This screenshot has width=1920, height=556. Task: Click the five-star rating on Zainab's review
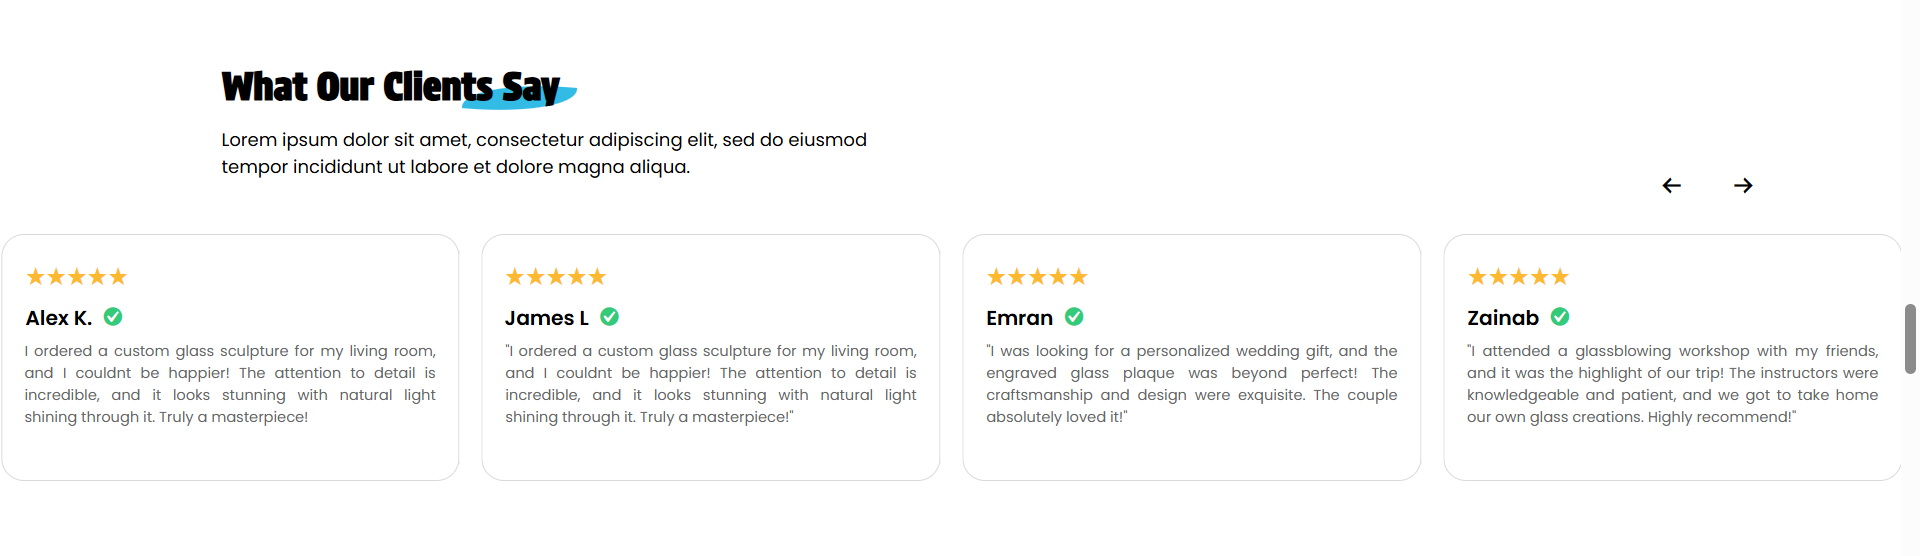pyautogui.click(x=1518, y=277)
